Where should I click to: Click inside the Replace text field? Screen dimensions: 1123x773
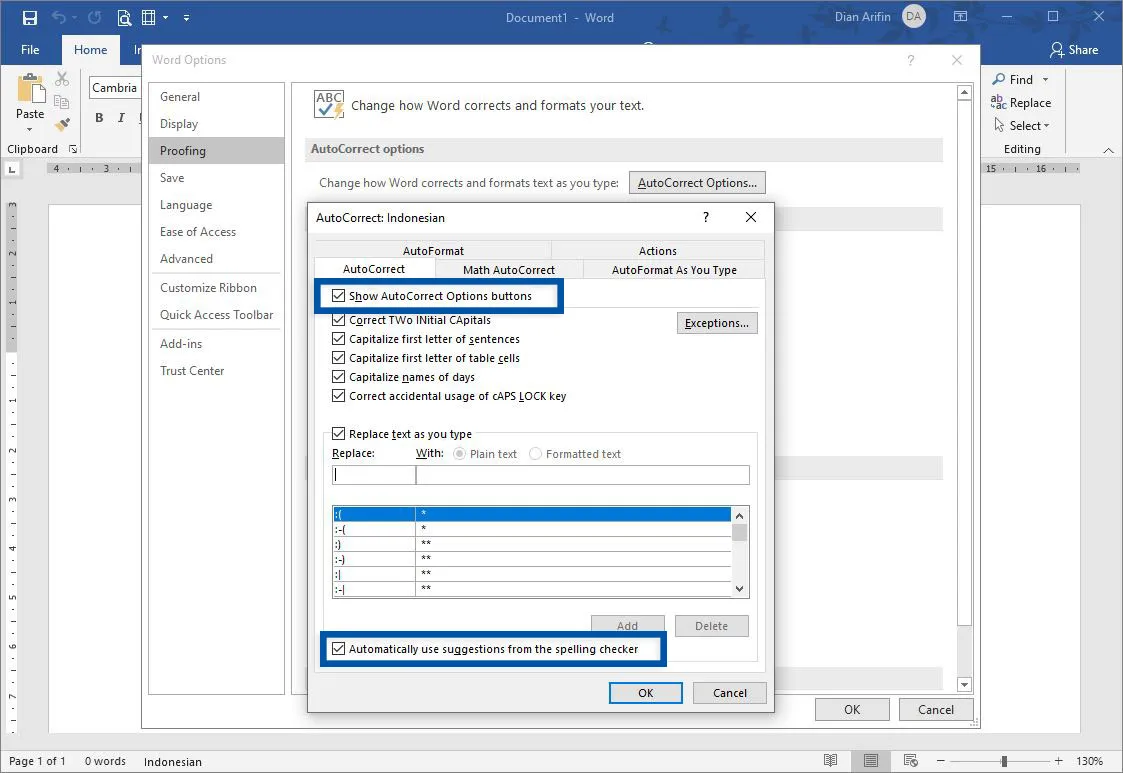coord(373,474)
